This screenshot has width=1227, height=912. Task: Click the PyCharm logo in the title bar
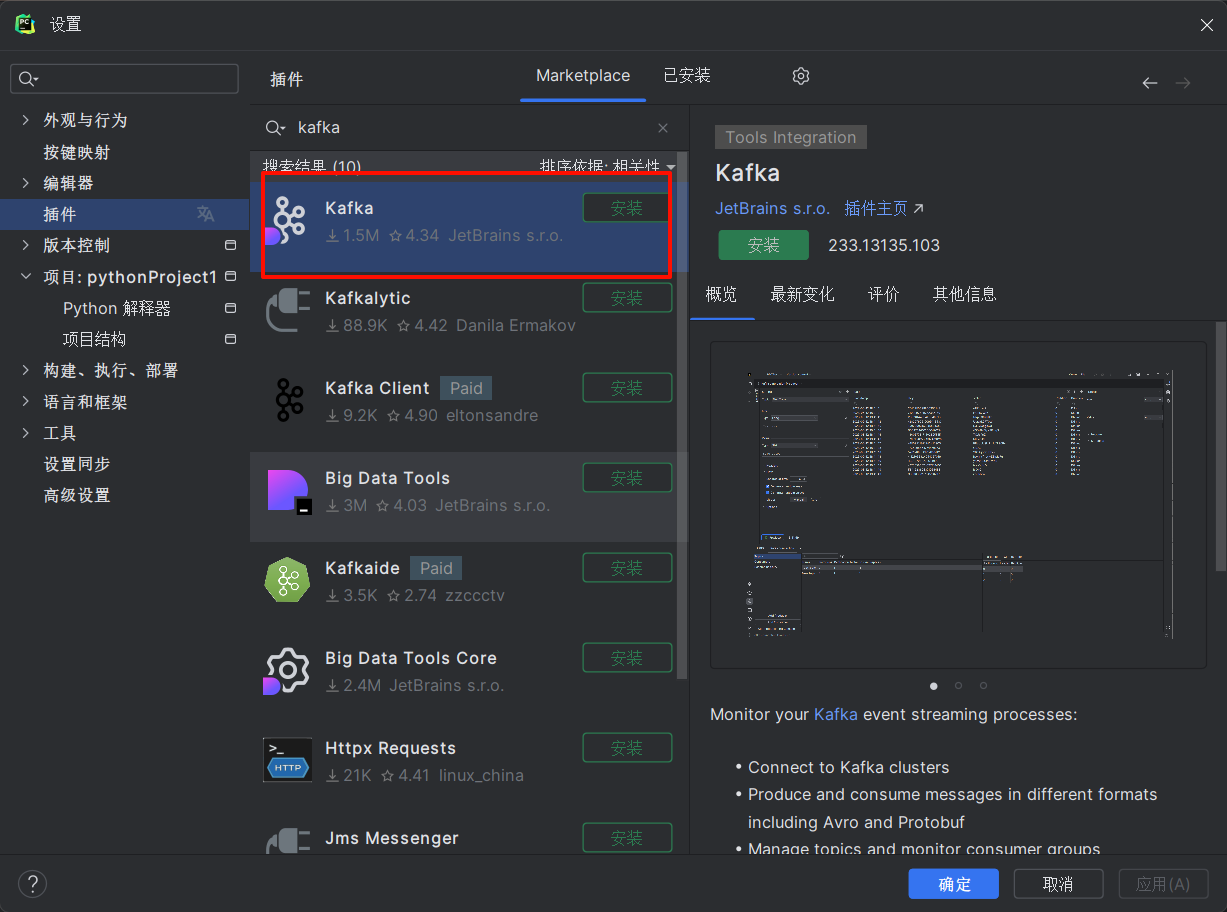[25, 24]
